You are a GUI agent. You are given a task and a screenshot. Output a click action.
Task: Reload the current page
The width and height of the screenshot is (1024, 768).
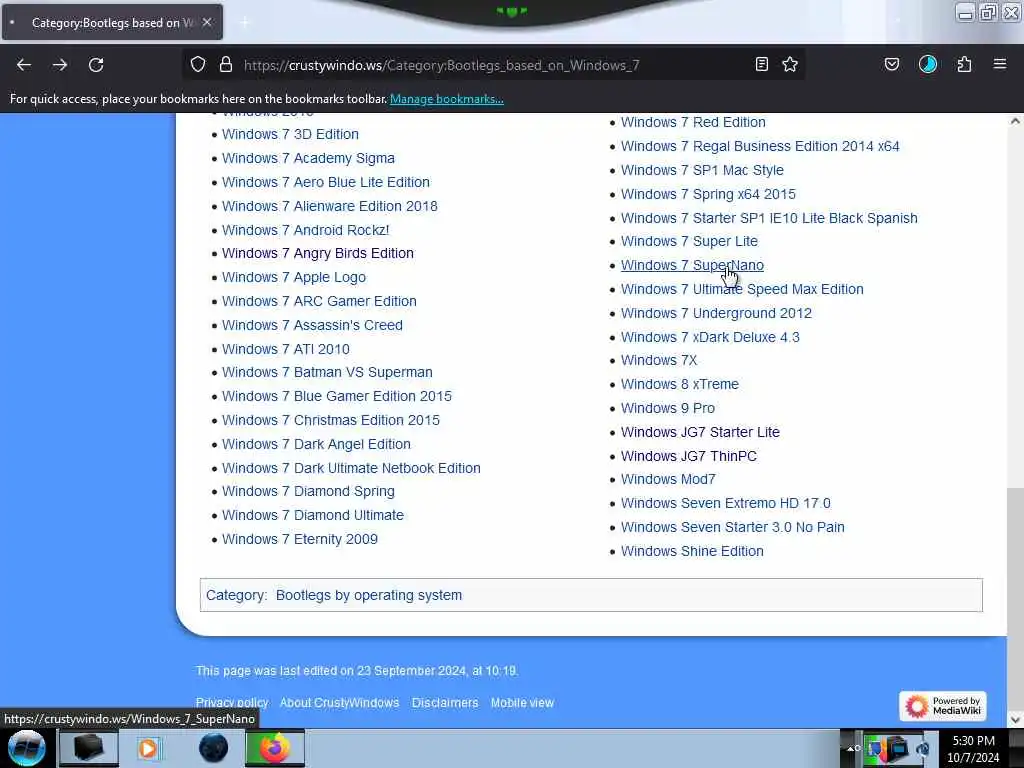pos(96,65)
